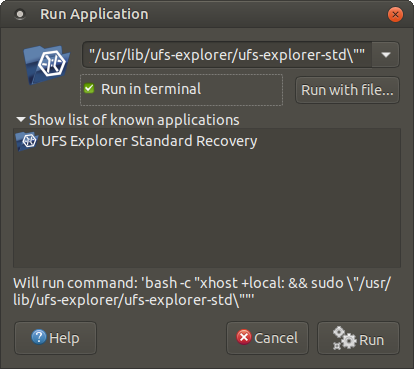This screenshot has height=369, width=414.
Task: Disable the Run in terminal checkbox
Action: click(89, 89)
